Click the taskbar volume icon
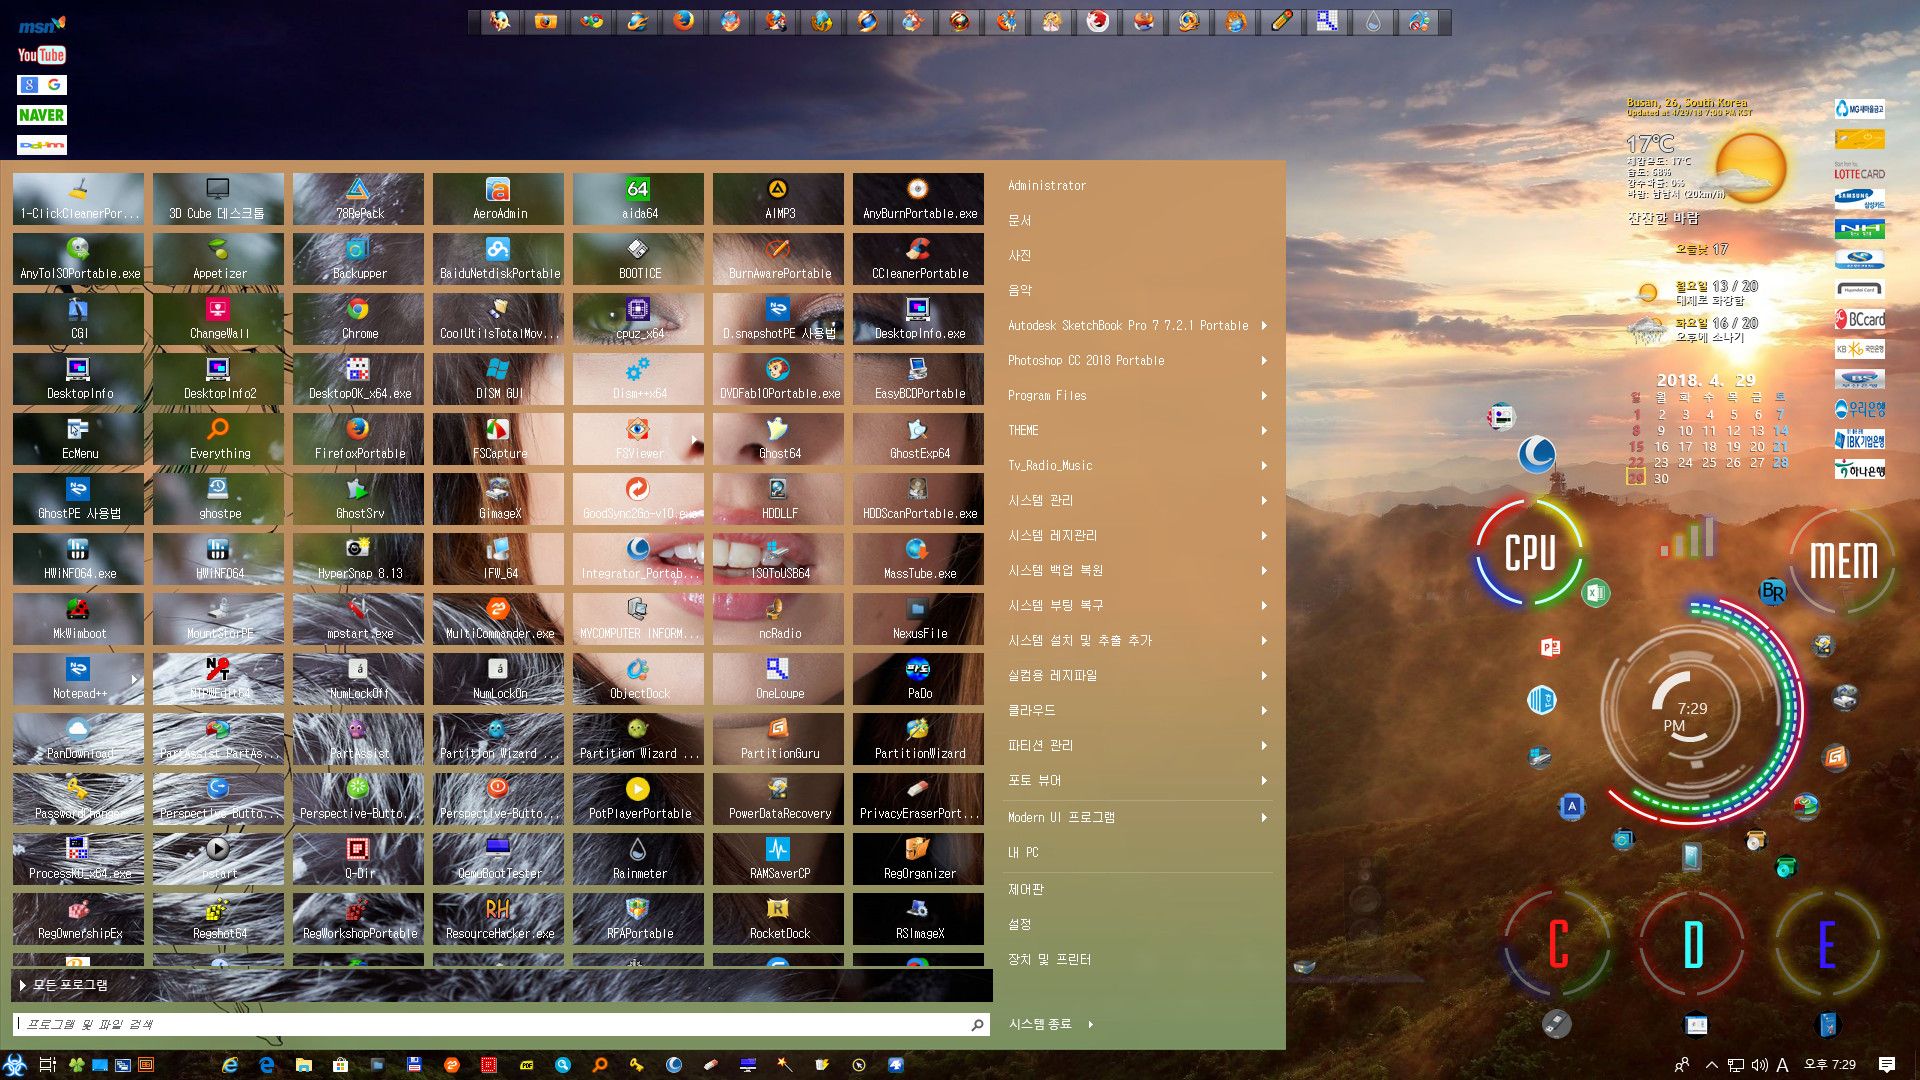 [x=1760, y=1065]
